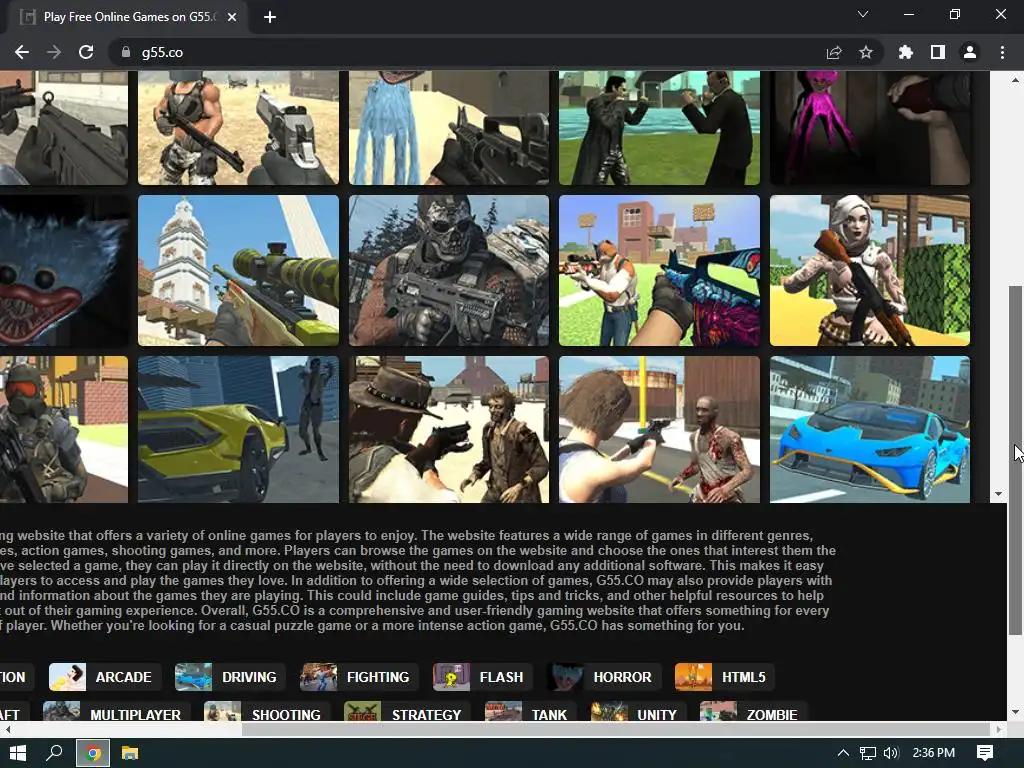Click the HORROR category thumbnail icon
1024x768 pixels.
pyautogui.click(x=566, y=677)
